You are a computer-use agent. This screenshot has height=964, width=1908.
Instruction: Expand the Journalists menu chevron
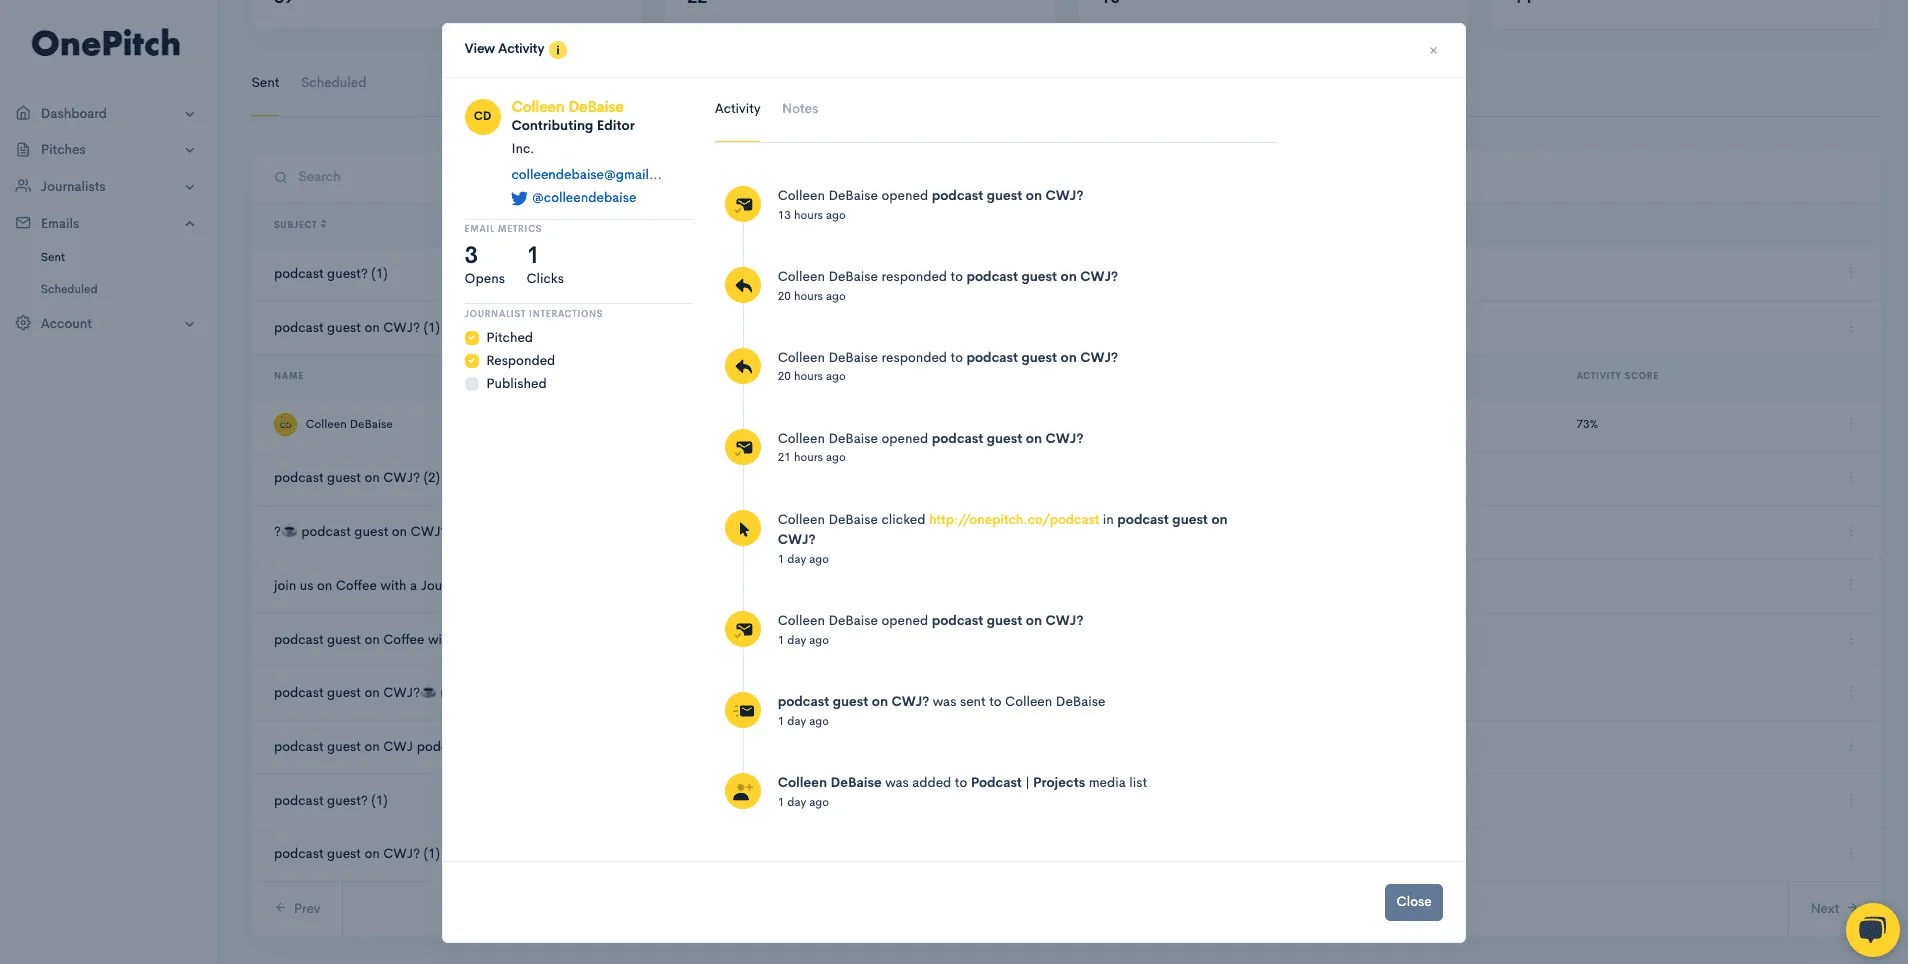pos(190,187)
